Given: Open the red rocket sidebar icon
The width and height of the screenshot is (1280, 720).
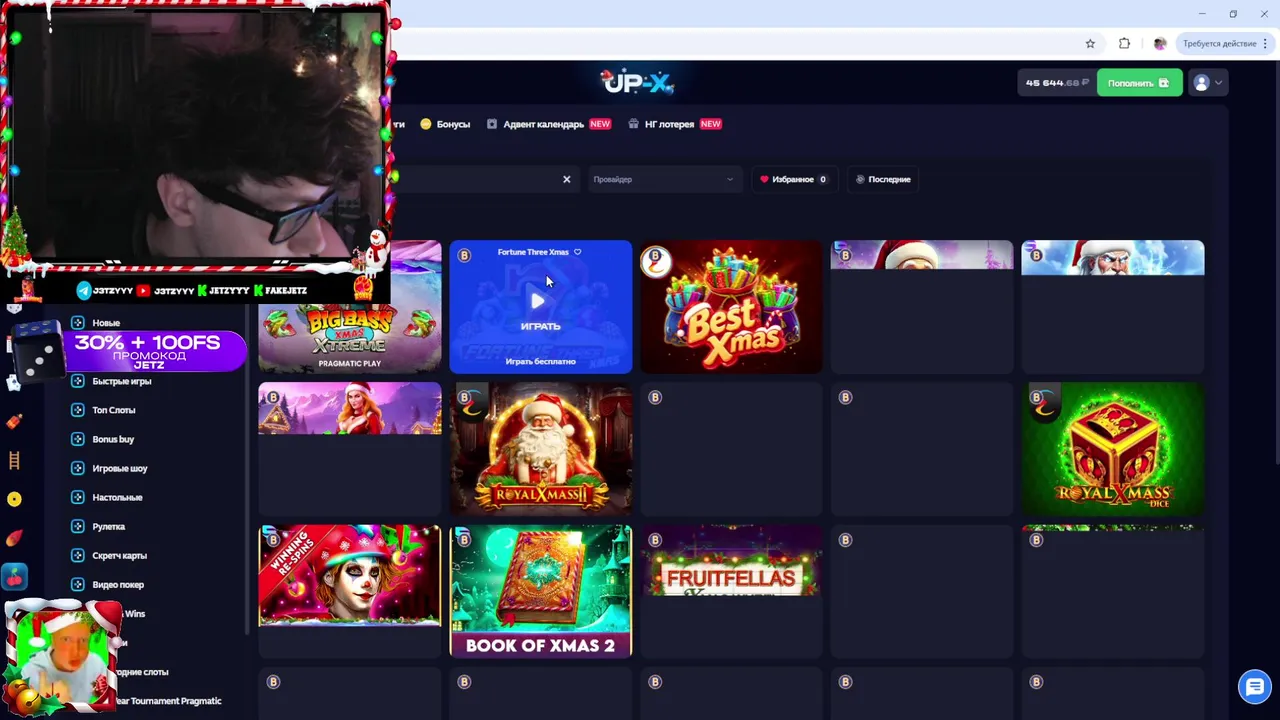Looking at the screenshot, I should pyautogui.click(x=14, y=538).
